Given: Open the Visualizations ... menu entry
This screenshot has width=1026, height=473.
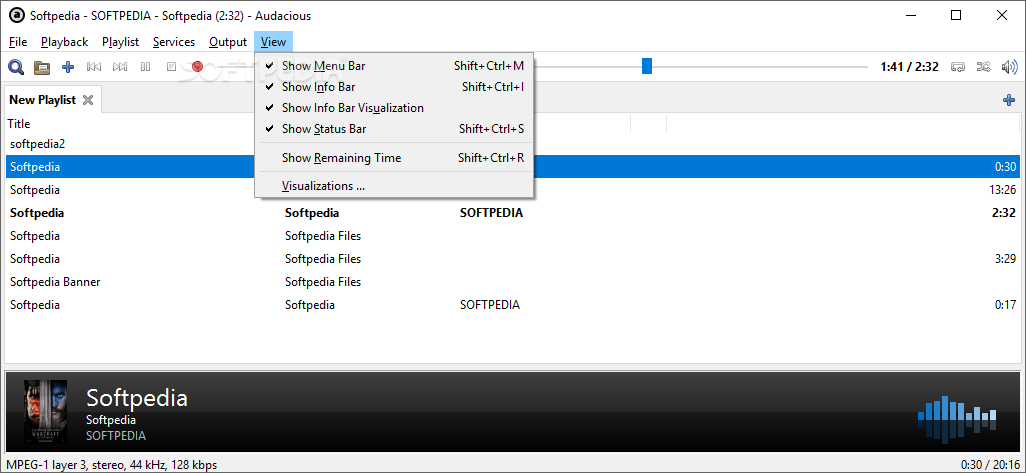Looking at the screenshot, I should coord(395,186).
